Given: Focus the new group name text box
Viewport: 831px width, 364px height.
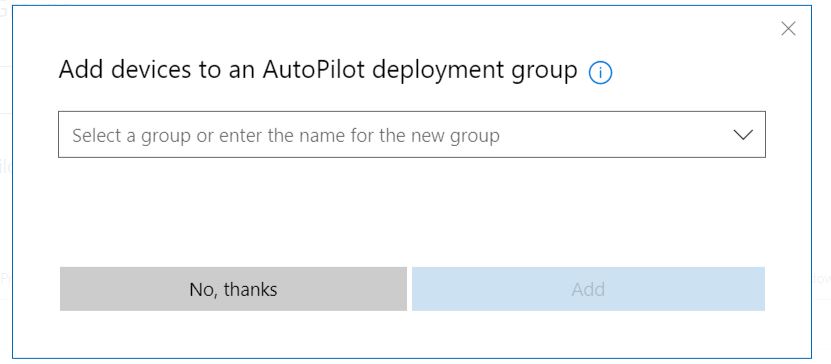Looking at the screenshot, I should [412, 135].
